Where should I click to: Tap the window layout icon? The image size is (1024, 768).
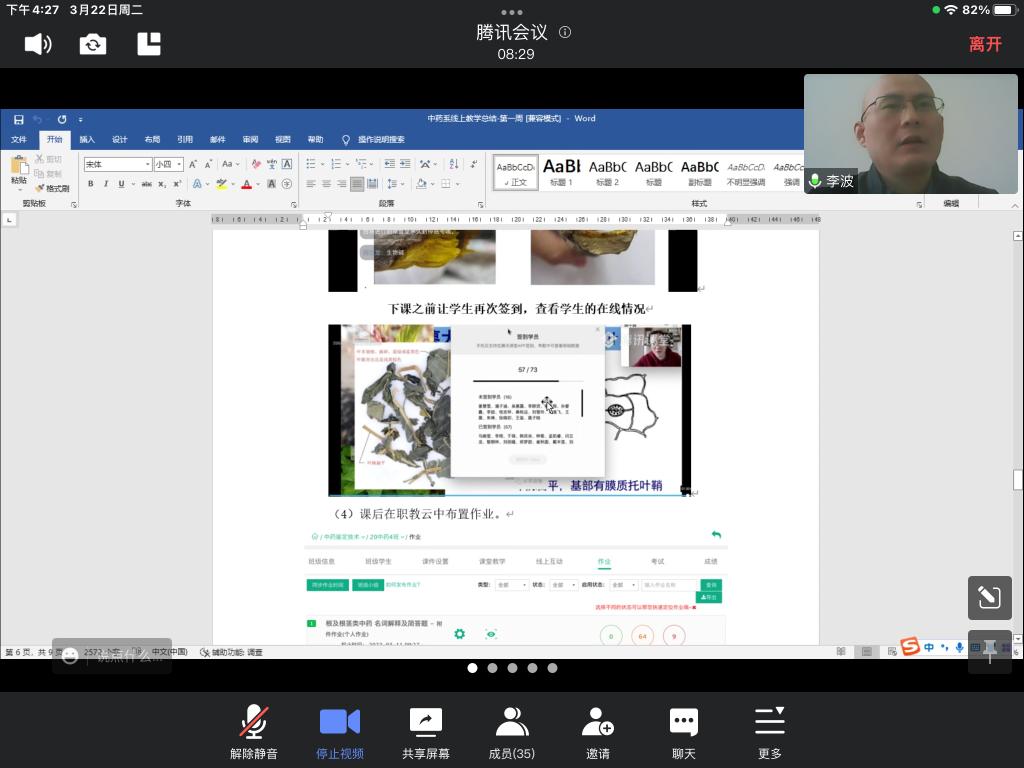[x=149, y=44]
